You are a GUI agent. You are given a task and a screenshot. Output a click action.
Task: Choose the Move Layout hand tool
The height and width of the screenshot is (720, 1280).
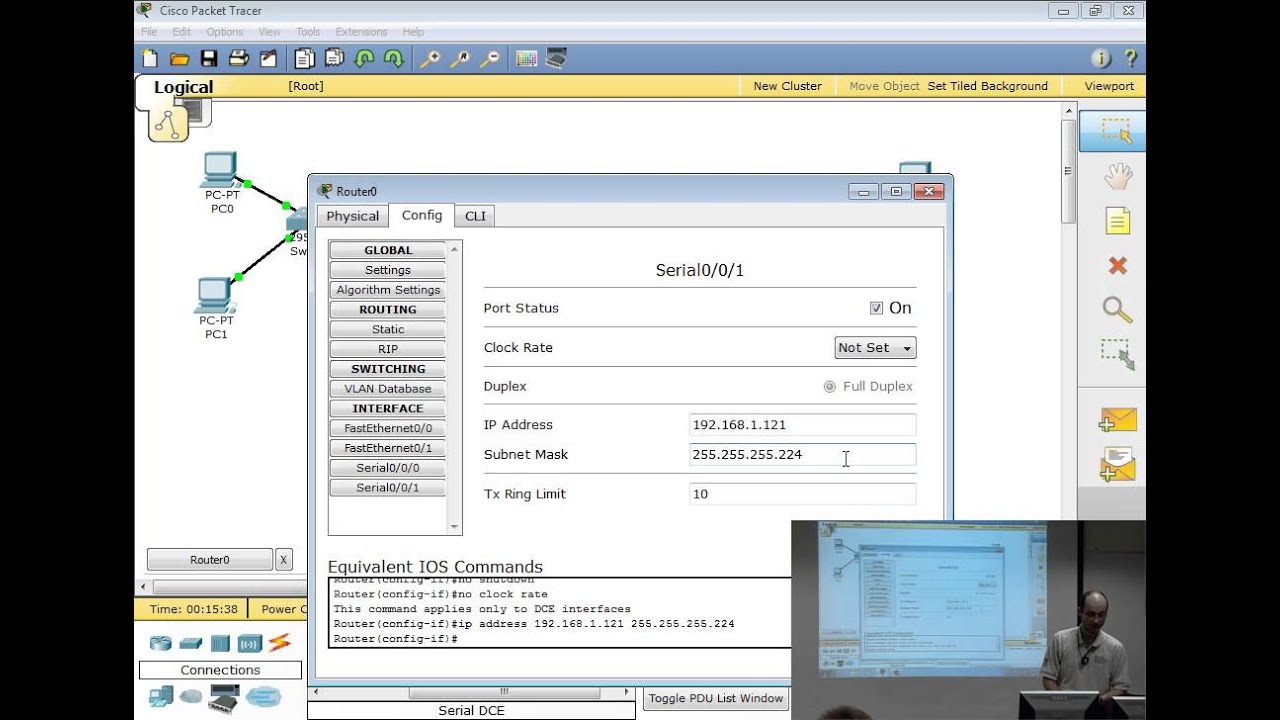[x=1117, y=177]
